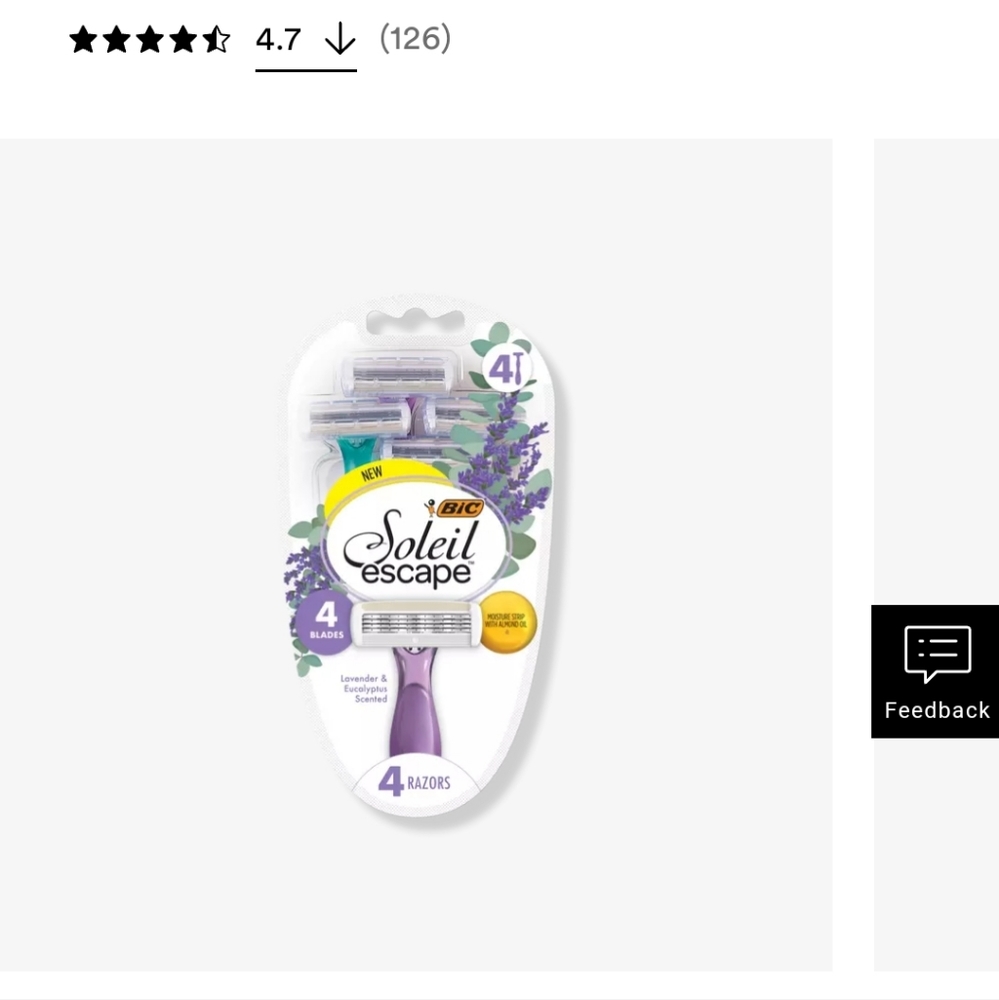Click the third filled rating star

point(150,40)
